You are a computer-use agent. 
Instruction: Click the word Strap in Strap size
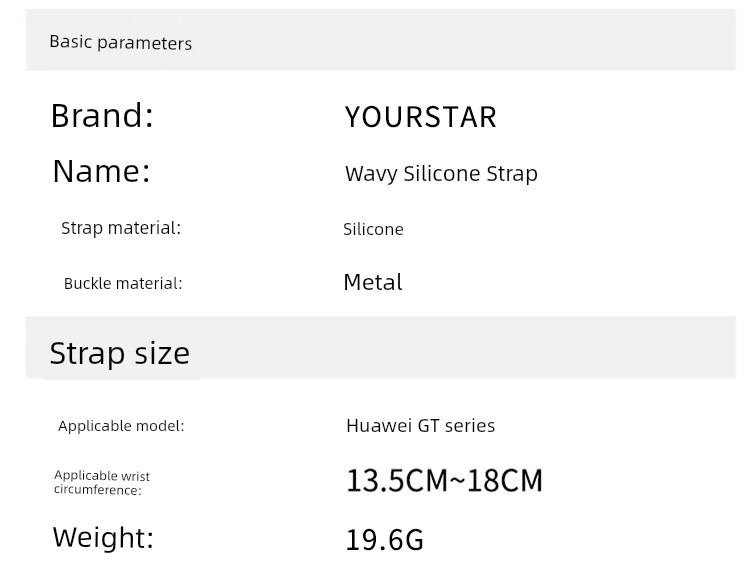tap(88, 354)
